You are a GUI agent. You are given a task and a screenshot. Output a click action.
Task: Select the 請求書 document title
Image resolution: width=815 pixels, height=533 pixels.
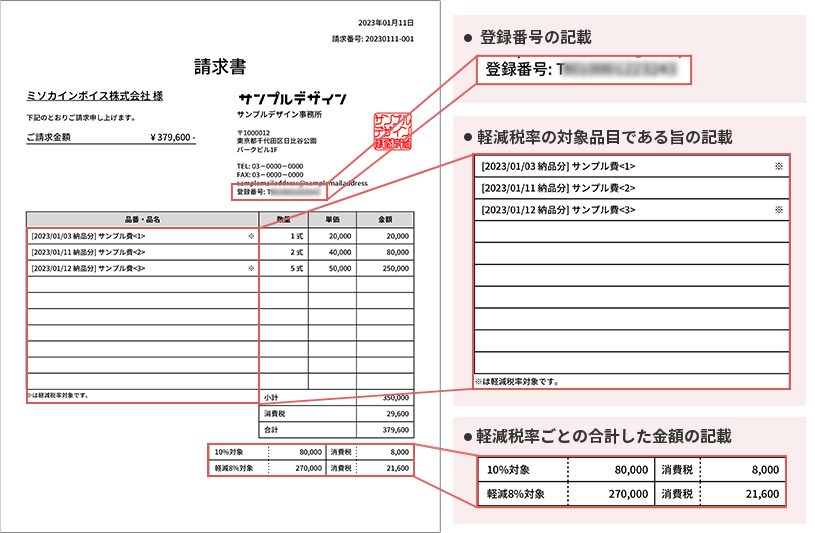click(221, 67)
